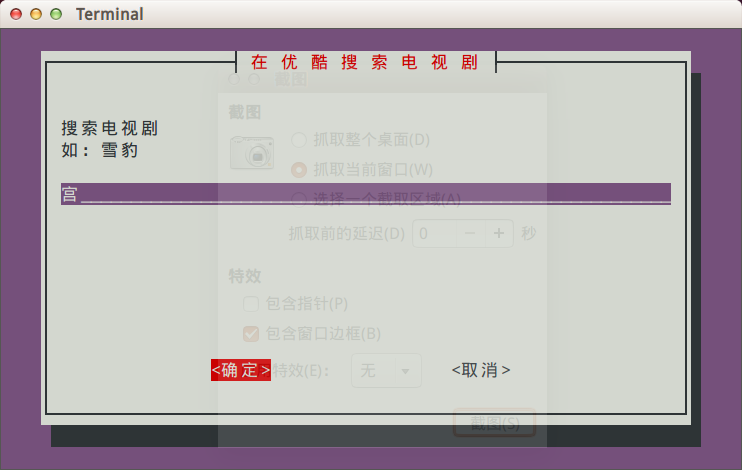Click the dialog title 在优酷搜索电视剧

tap(364, 62)
